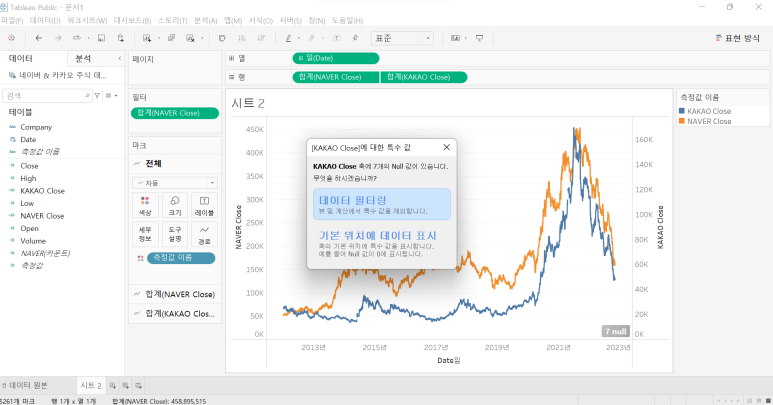Click the fix axes pin icon

coord(355,38)
